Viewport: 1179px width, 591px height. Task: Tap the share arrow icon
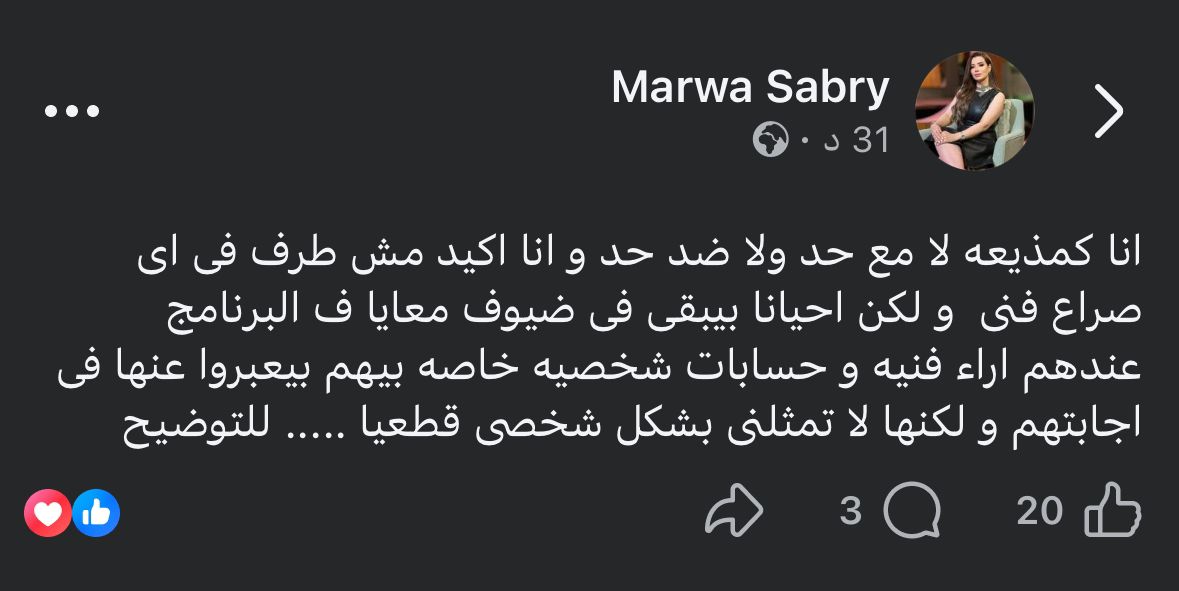[734, 512]
